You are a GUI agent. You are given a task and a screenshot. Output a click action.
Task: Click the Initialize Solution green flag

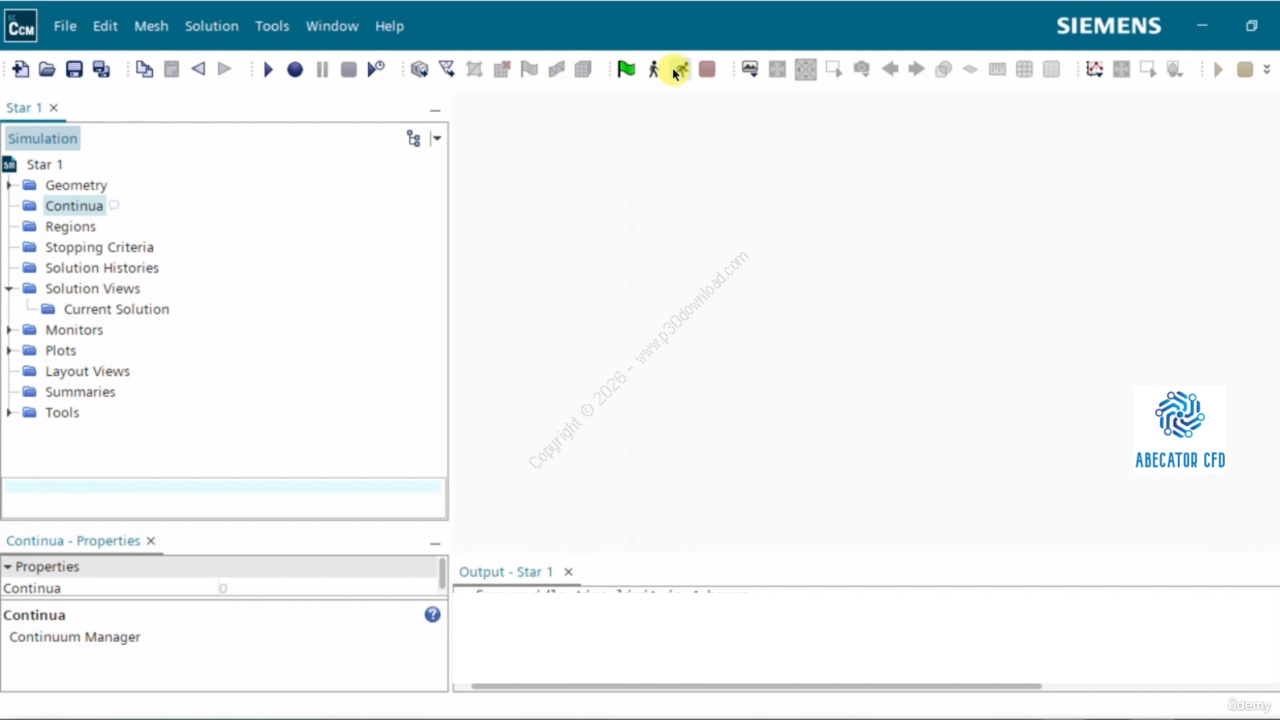(626, 69)
